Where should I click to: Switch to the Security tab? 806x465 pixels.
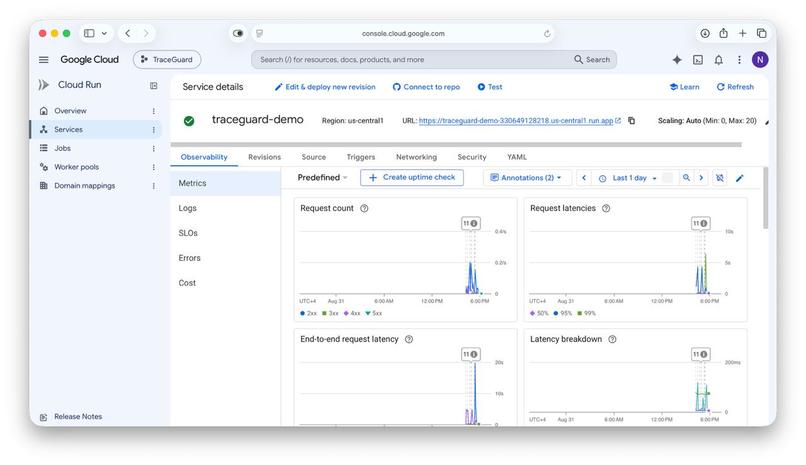[x=472, y=157]
